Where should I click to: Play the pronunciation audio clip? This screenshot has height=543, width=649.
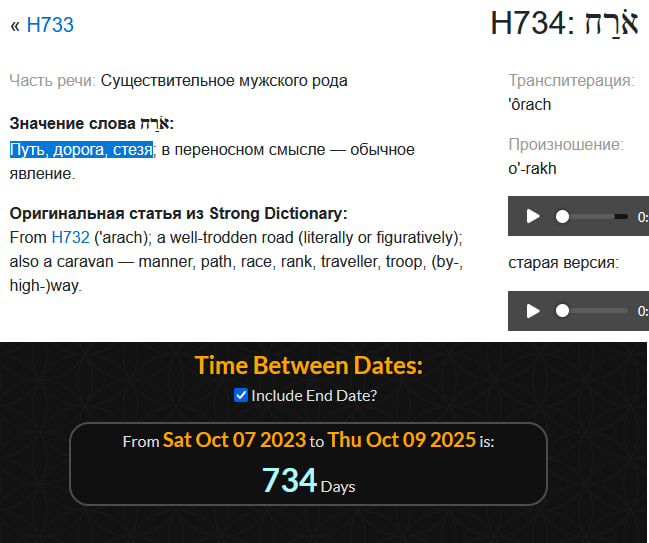532,216
